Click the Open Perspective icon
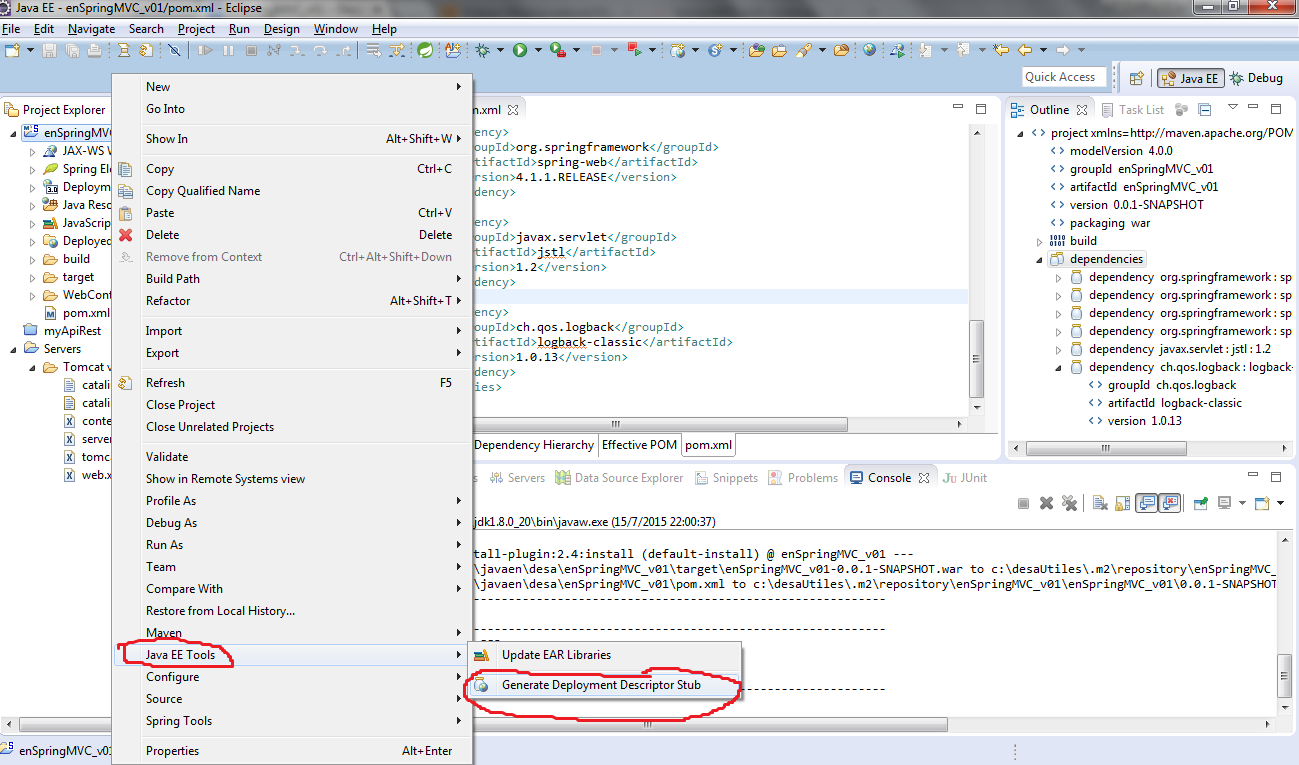Viewport: 1299px width, 765px height. 1137,78
